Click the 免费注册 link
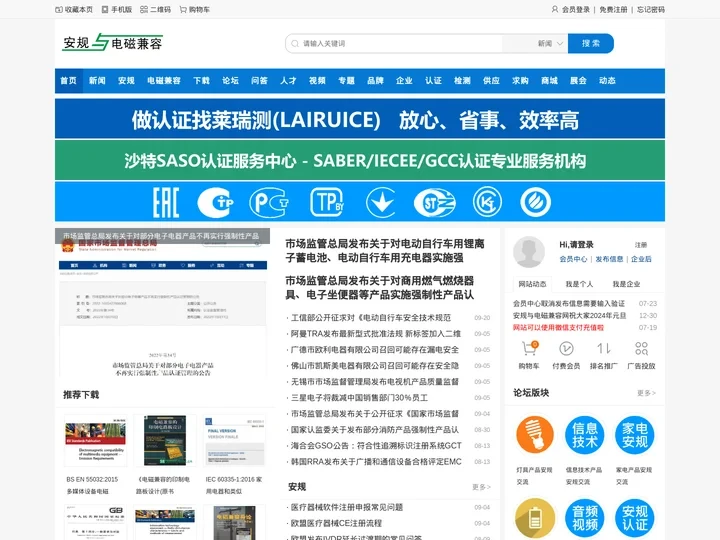This screenshot has width=720, height=540. pyautogui.click(x=613, y=10)
